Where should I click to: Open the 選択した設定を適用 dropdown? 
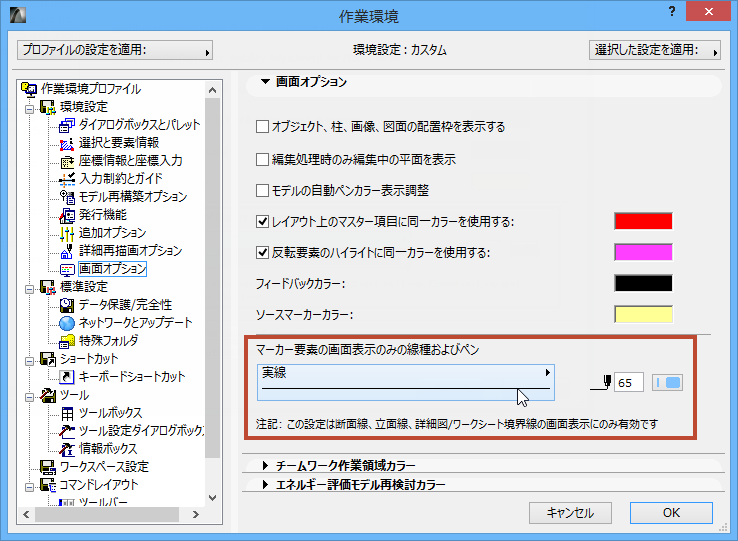point(655,50)
